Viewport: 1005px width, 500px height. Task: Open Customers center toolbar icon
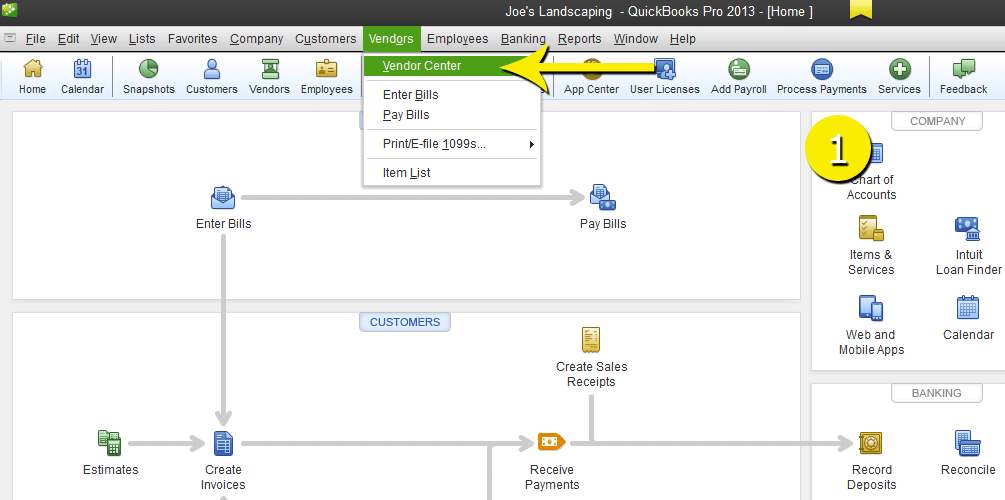click(212, 76)
